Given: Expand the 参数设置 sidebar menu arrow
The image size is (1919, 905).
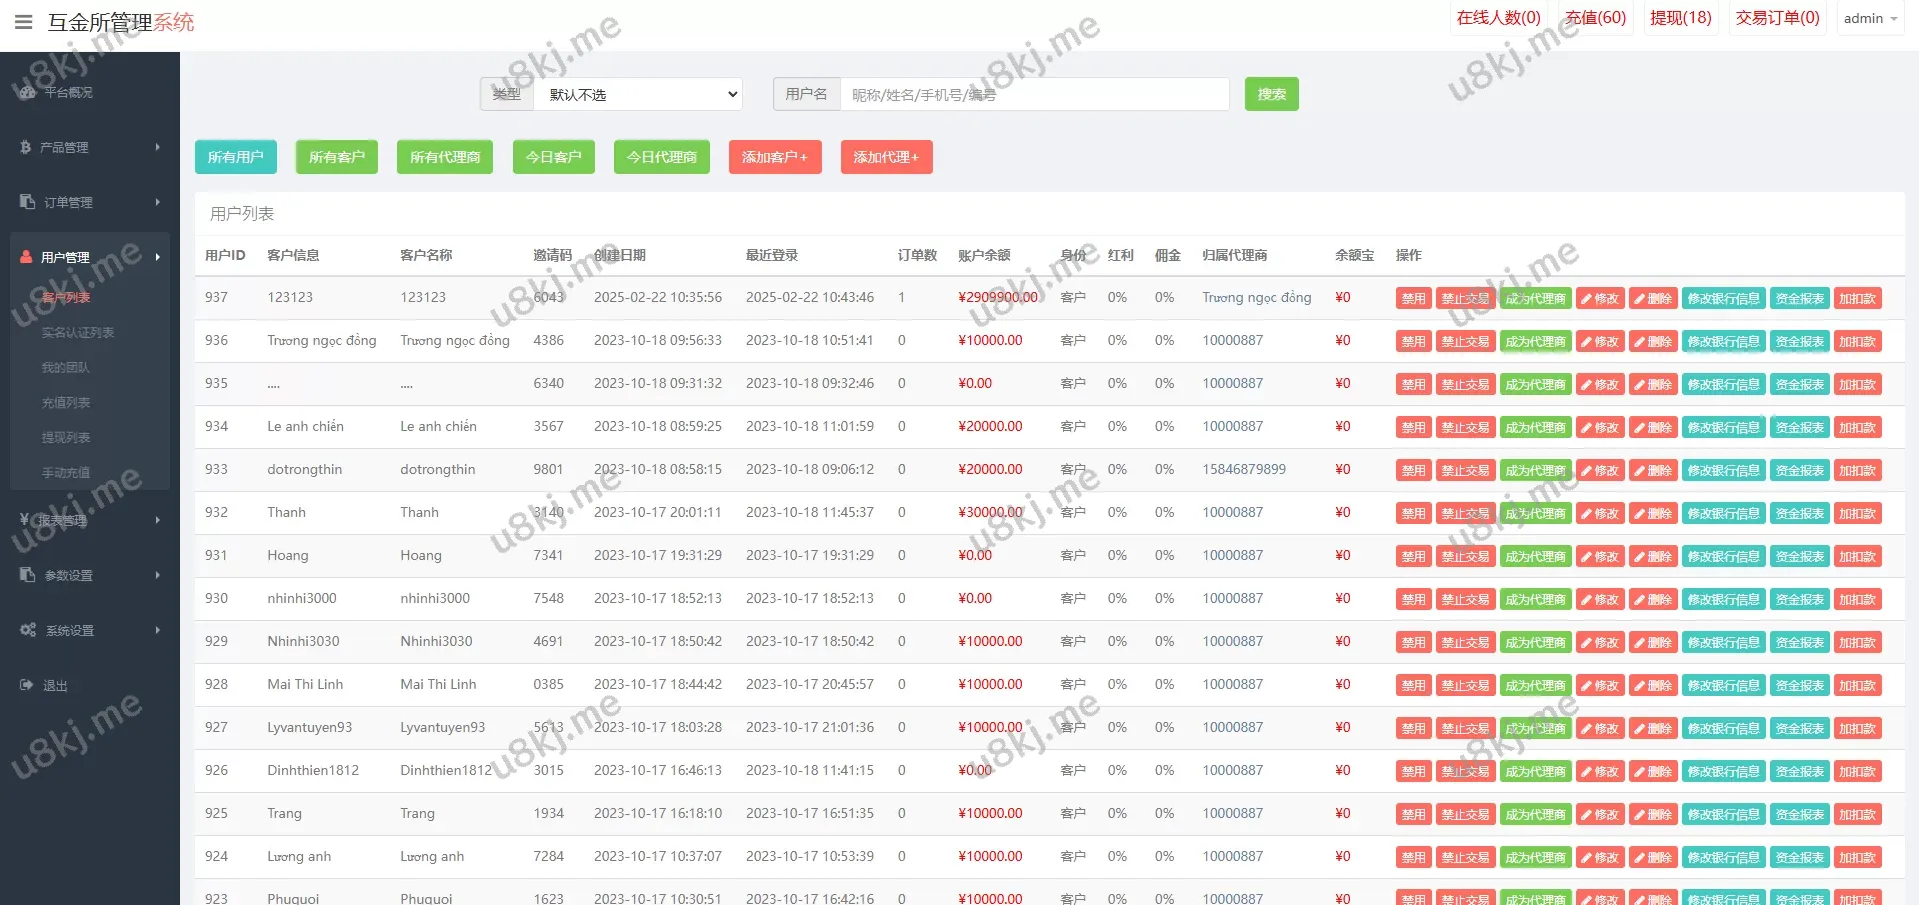Looking at the screenshot, I should point(158,575).
